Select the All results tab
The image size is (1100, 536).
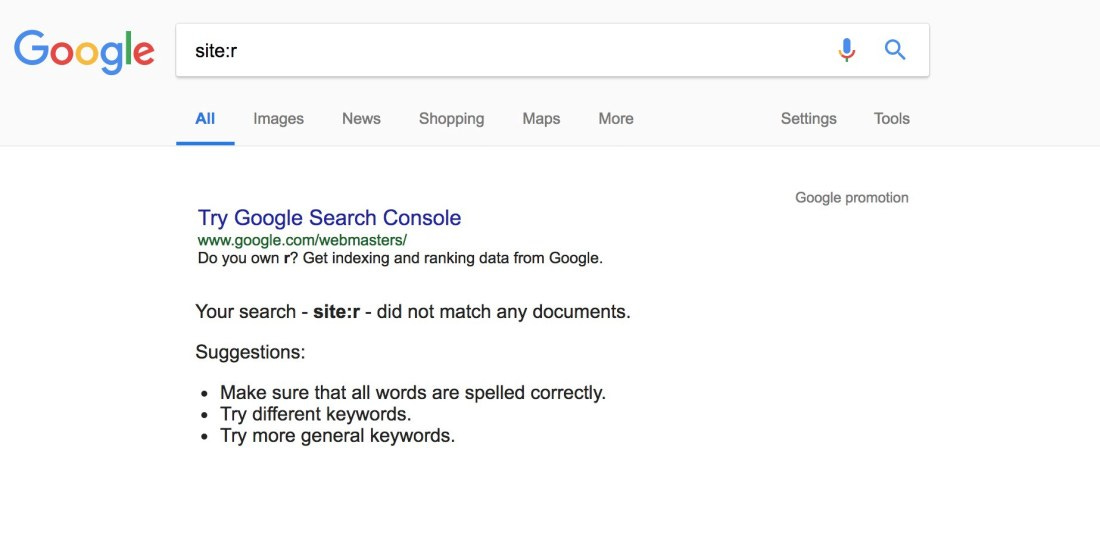click(x=205, y=119)
